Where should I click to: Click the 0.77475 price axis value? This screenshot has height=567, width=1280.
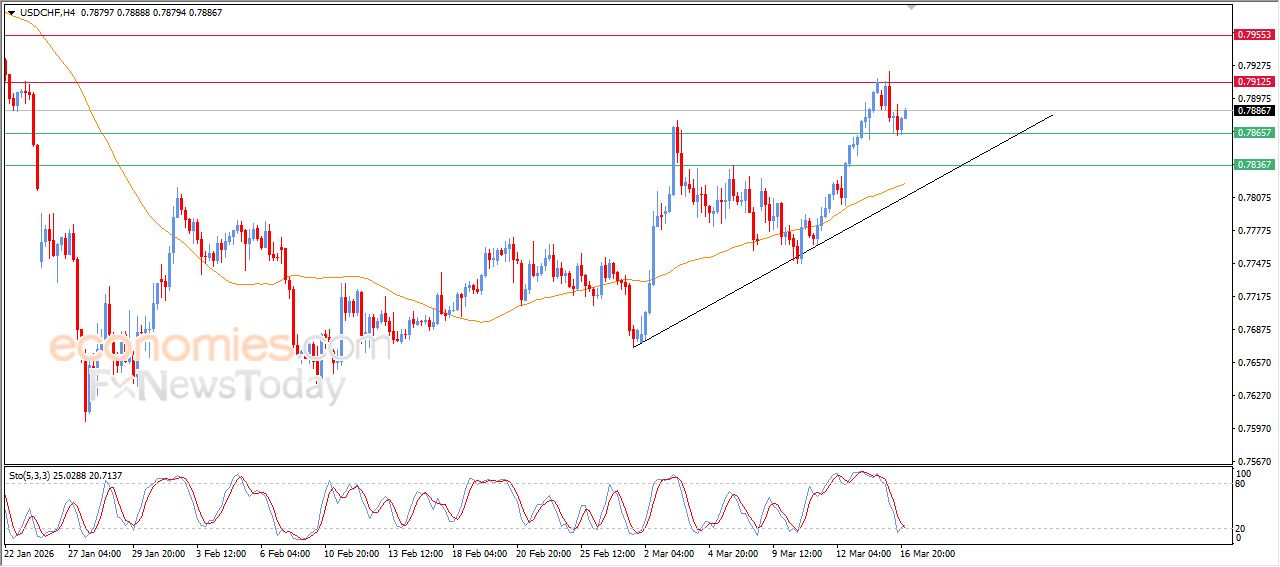pyautogui.click(x=1254, y=264)
